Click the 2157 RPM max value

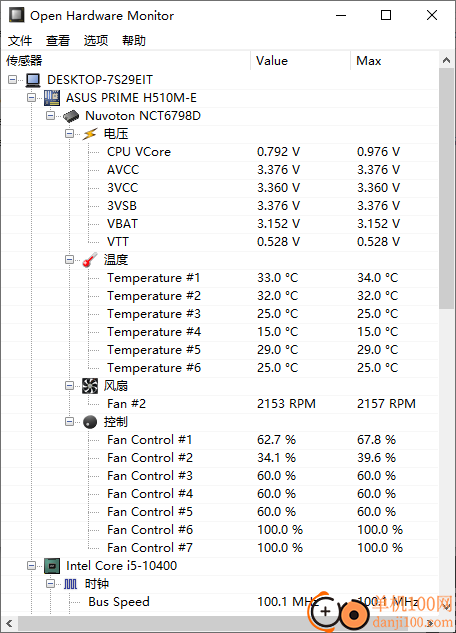[x=386, y=404]
